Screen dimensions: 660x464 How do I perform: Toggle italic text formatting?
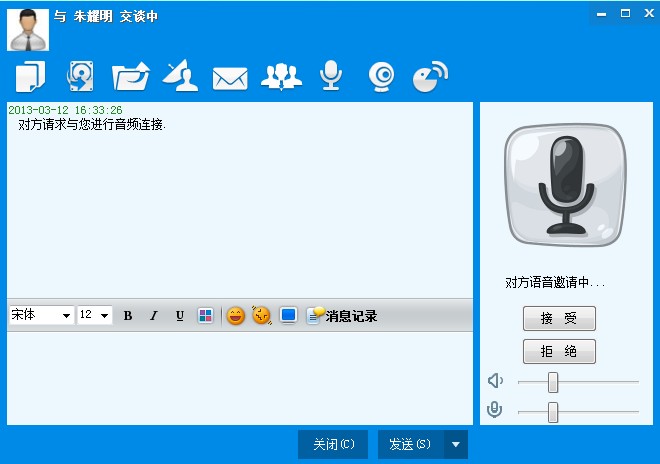(x=154, y=315)
